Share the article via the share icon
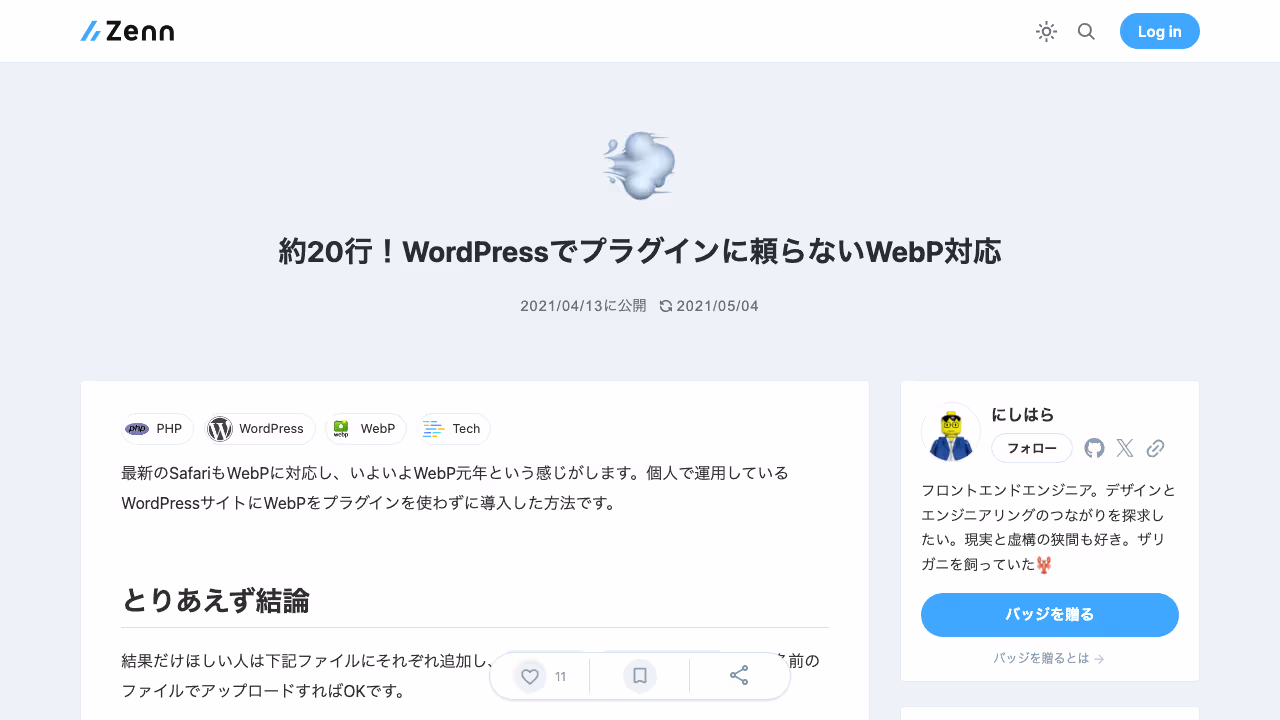1280x720 pixels. pyautogui.click(x=739, y=676)
